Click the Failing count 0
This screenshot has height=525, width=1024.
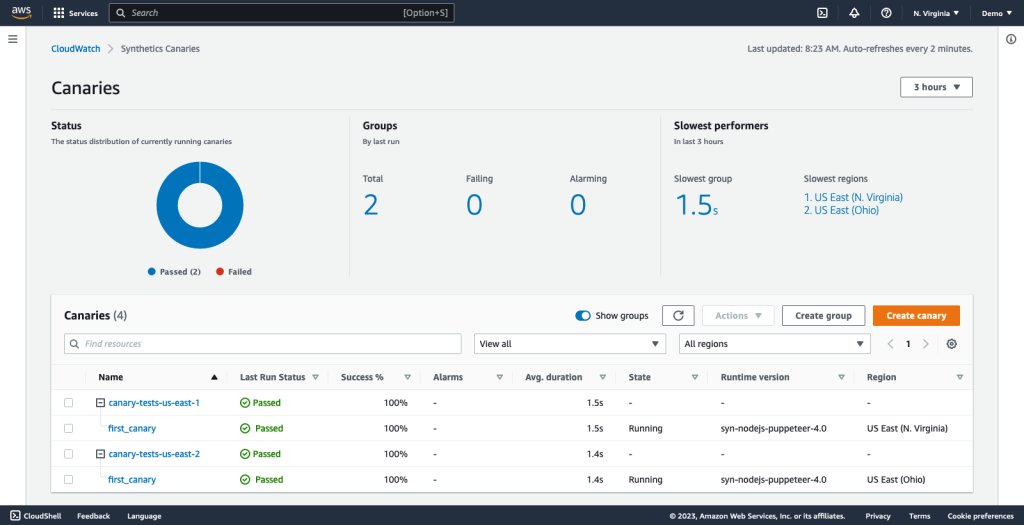coord(474,205)
